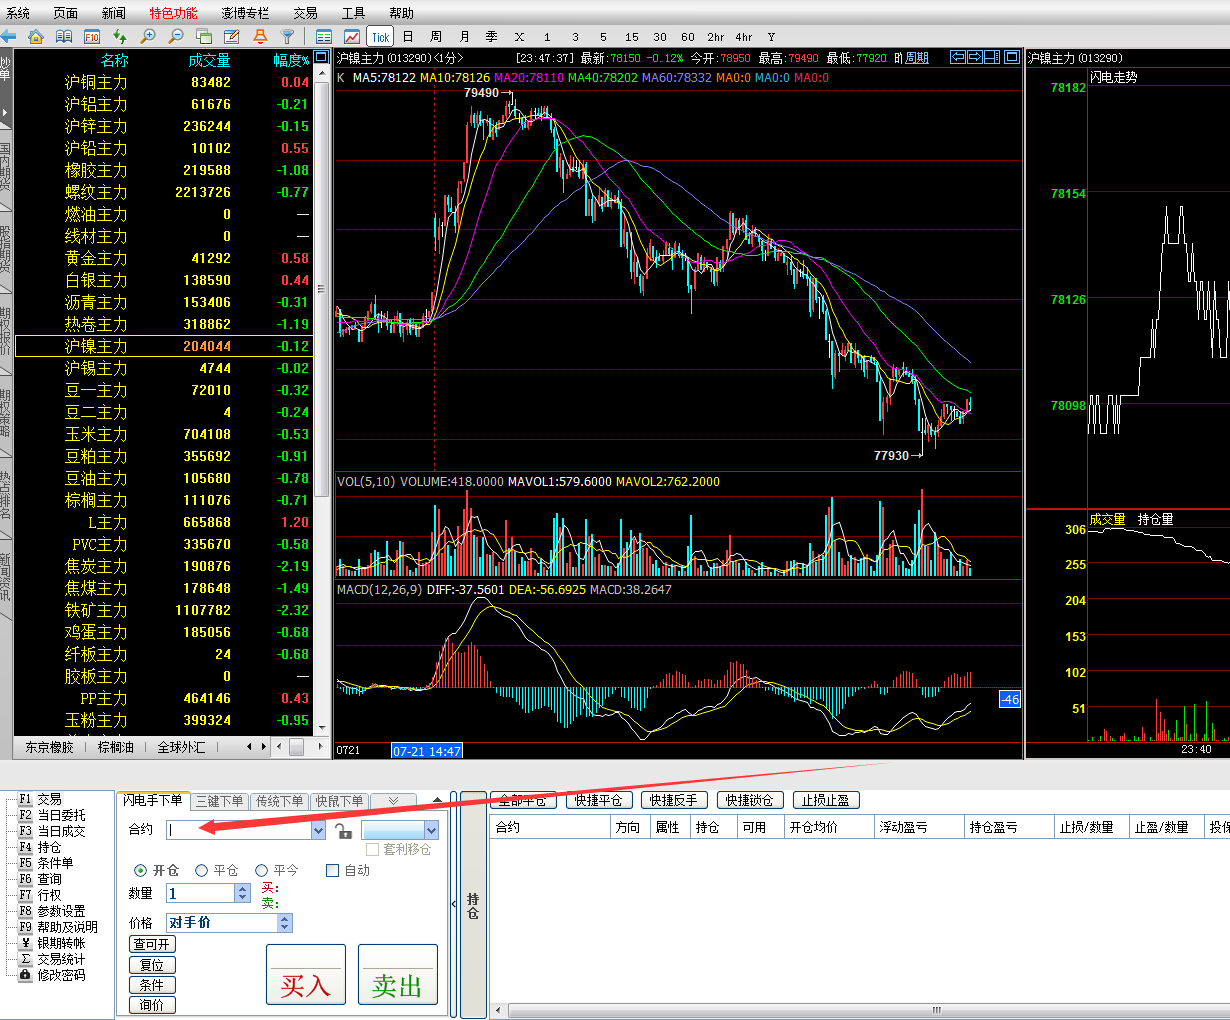Click the line chart toolbar icon

pos(352,37)
